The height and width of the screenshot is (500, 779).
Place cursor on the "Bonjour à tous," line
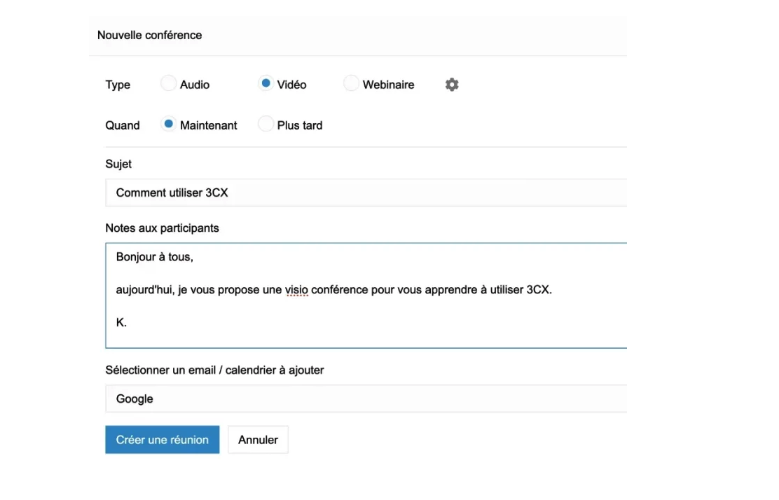point(154,257)
